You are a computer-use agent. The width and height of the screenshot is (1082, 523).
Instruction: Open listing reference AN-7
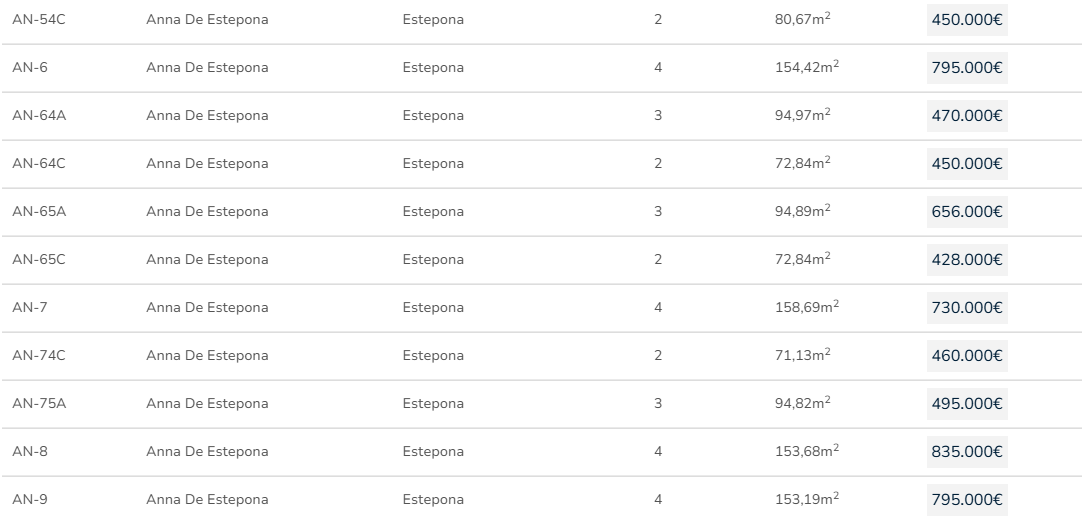tap(29, 308)
